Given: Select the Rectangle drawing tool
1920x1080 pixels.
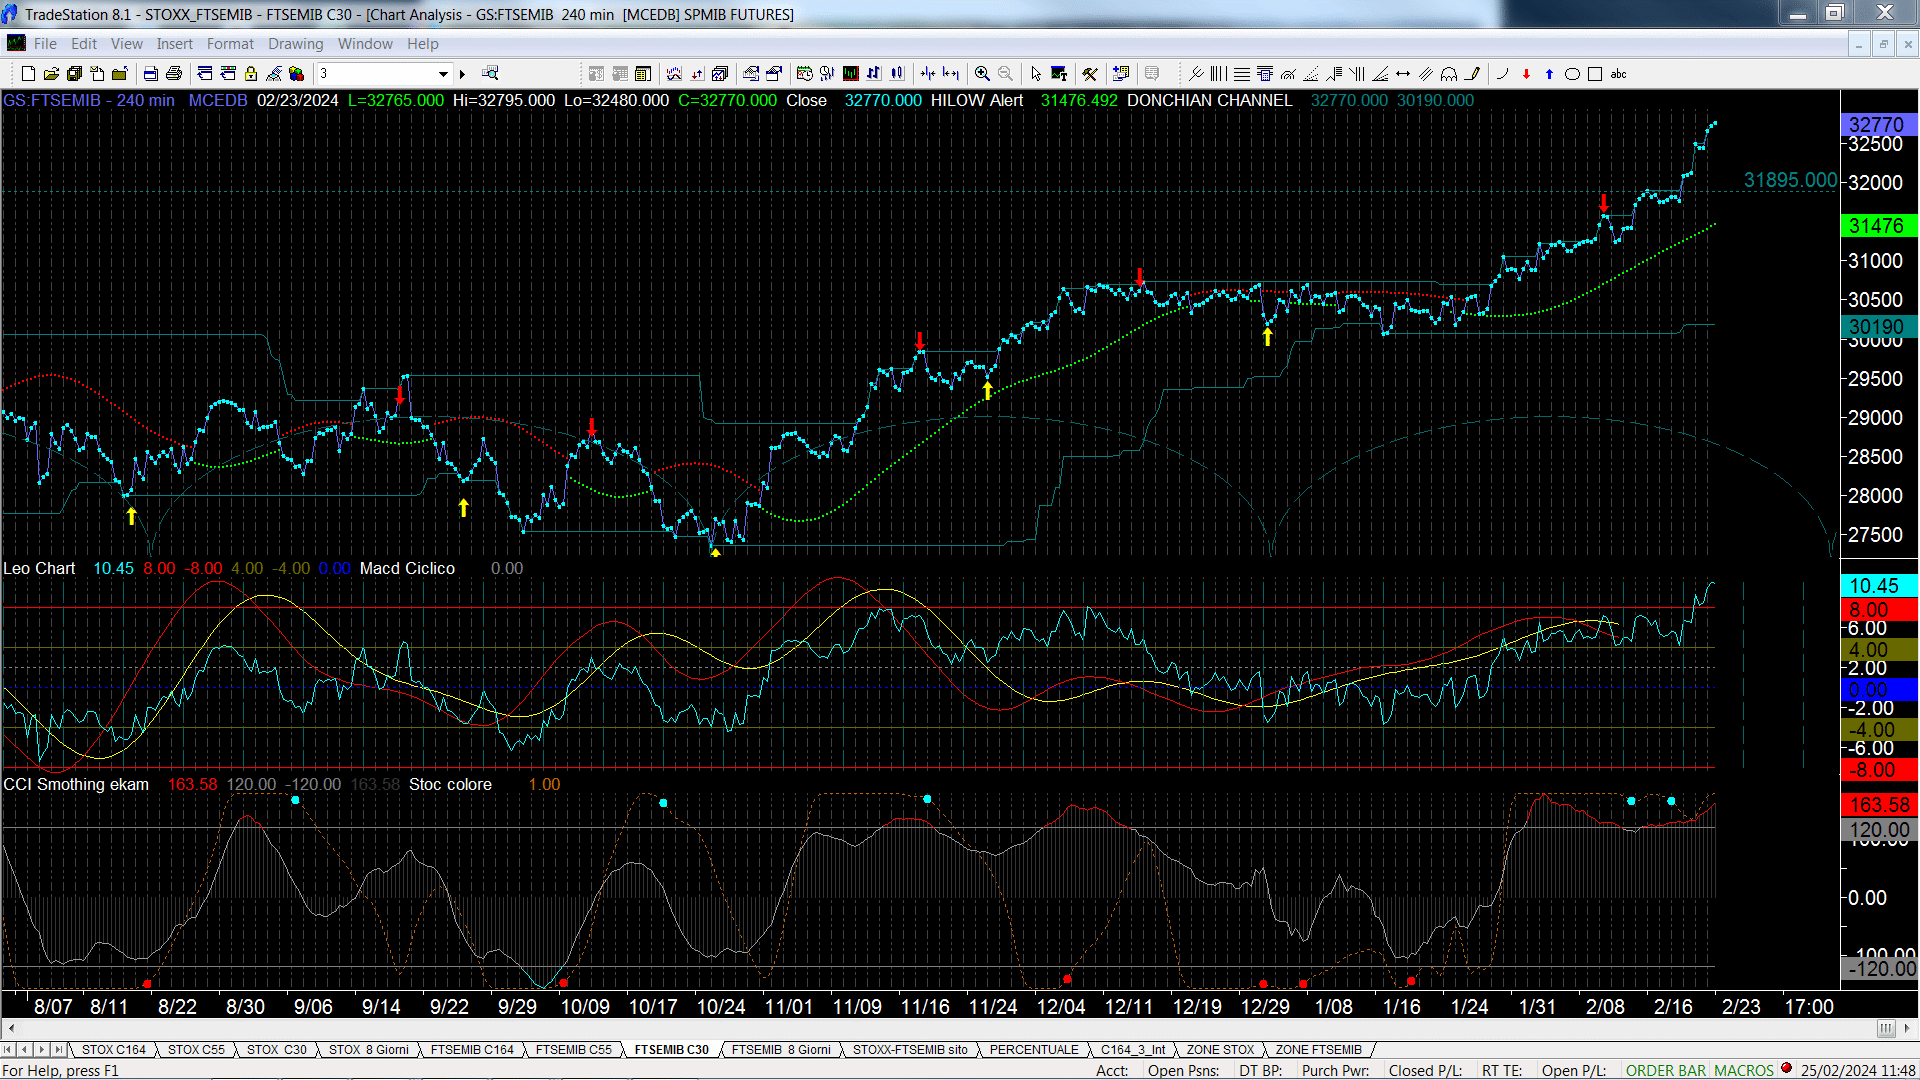Looking at the screenshot, I should point(1595,73).
